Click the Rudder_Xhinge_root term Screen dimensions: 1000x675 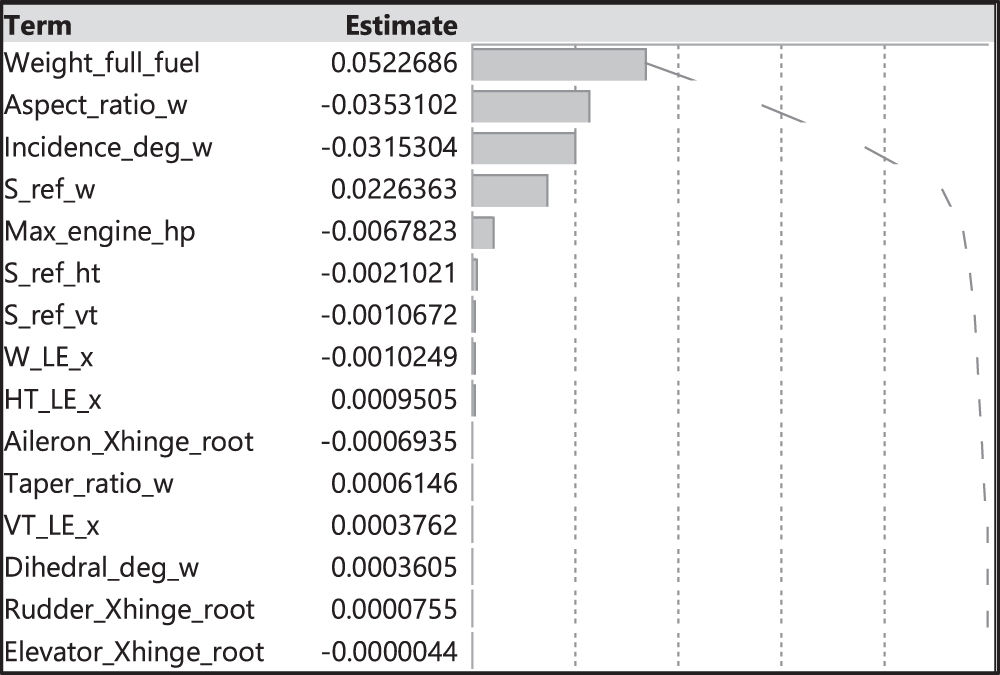pos(129,610)
